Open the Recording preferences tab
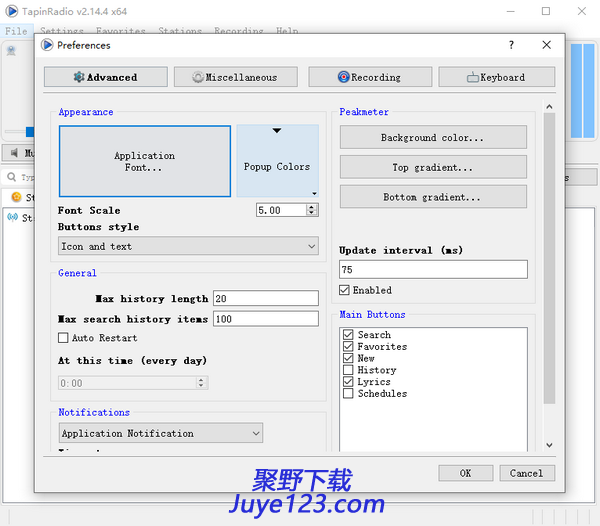 (370, 77)
